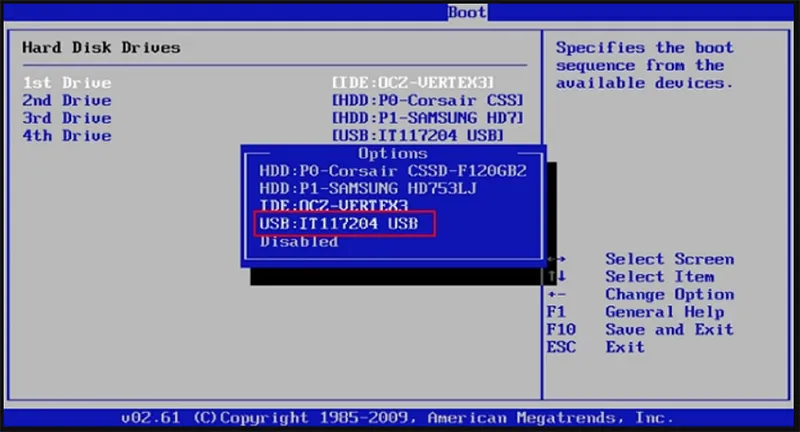The width and height of the screenshot is (800, 432).
Task: Choose IDE:OCZ-VERTEX3 in the Options popup
Action: (x=334, y=206)
